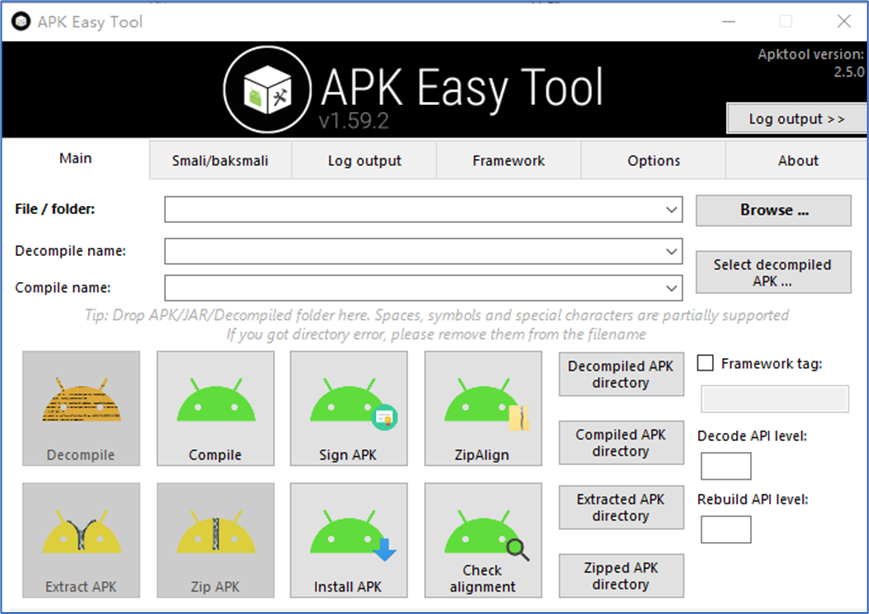Click the Install APK icon button
The image size is (869, 614).
coord(349,540)
